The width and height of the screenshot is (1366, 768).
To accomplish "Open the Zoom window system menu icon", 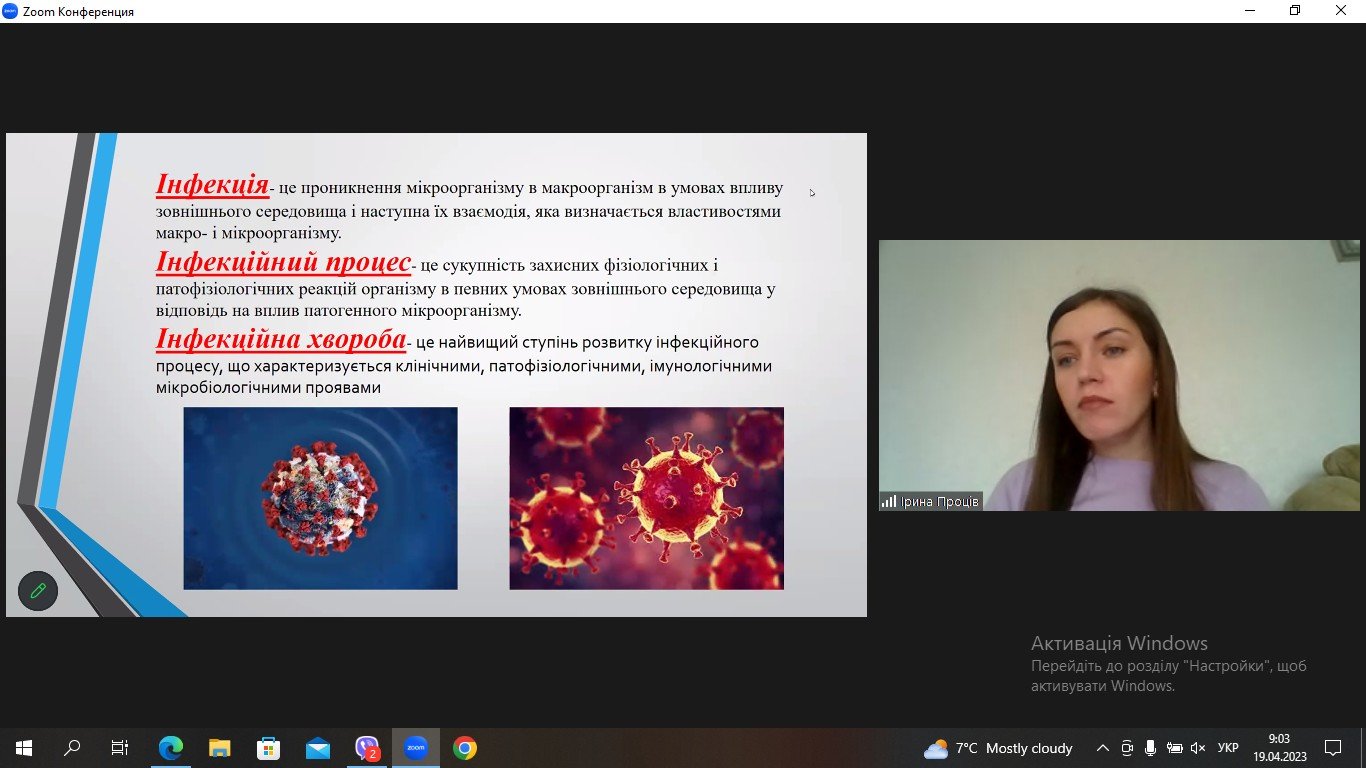I will [x=10, y=11].
